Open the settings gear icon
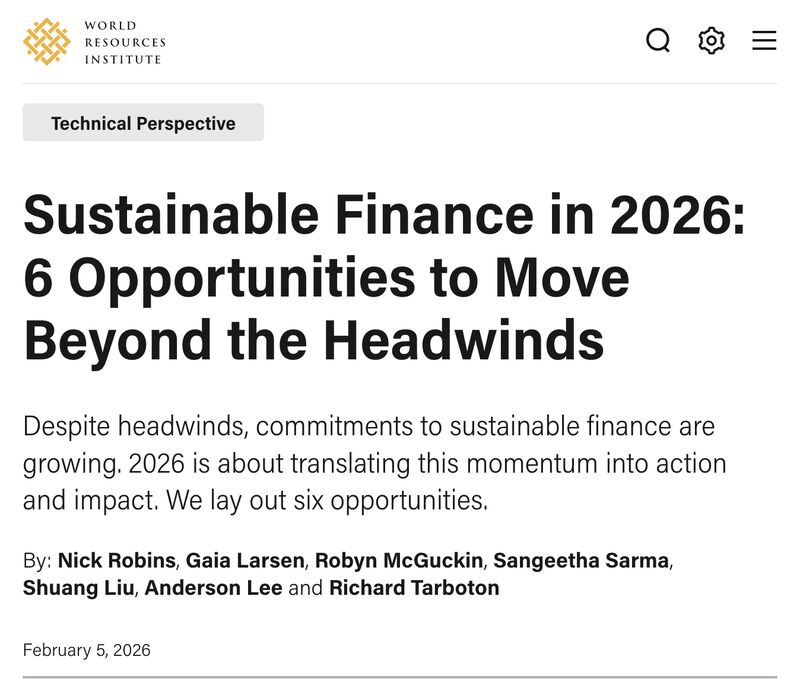This screenshot has height=682, width=800. [x=711, y=40]
